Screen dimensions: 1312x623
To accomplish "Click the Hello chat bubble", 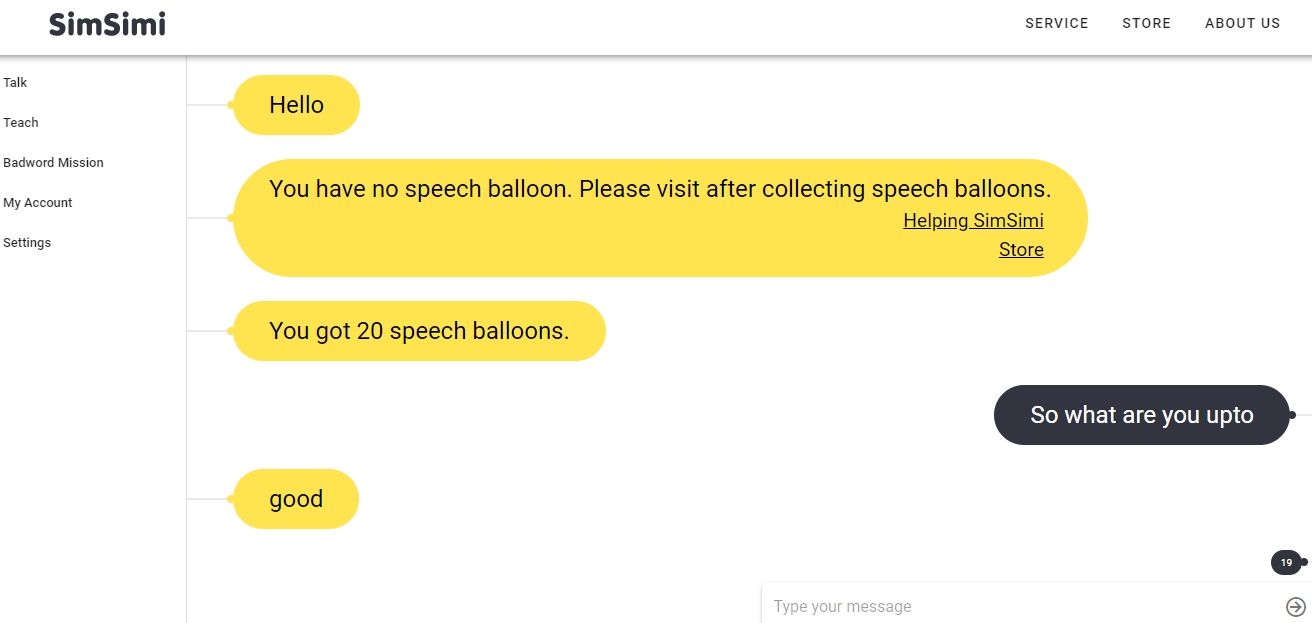I will coord(296,104).
